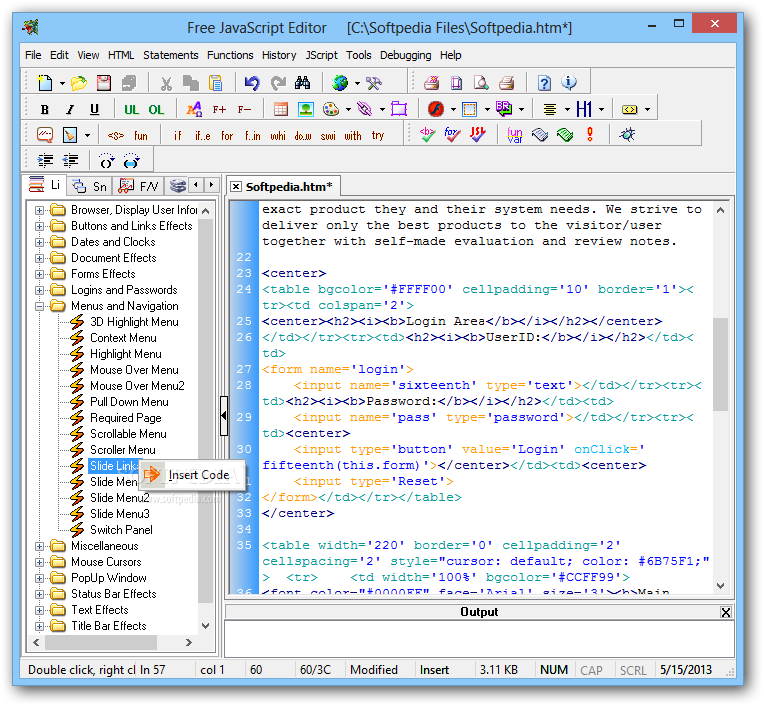Click the color palette icon
This screenshot has width=764, height=706.
(331, 109)
